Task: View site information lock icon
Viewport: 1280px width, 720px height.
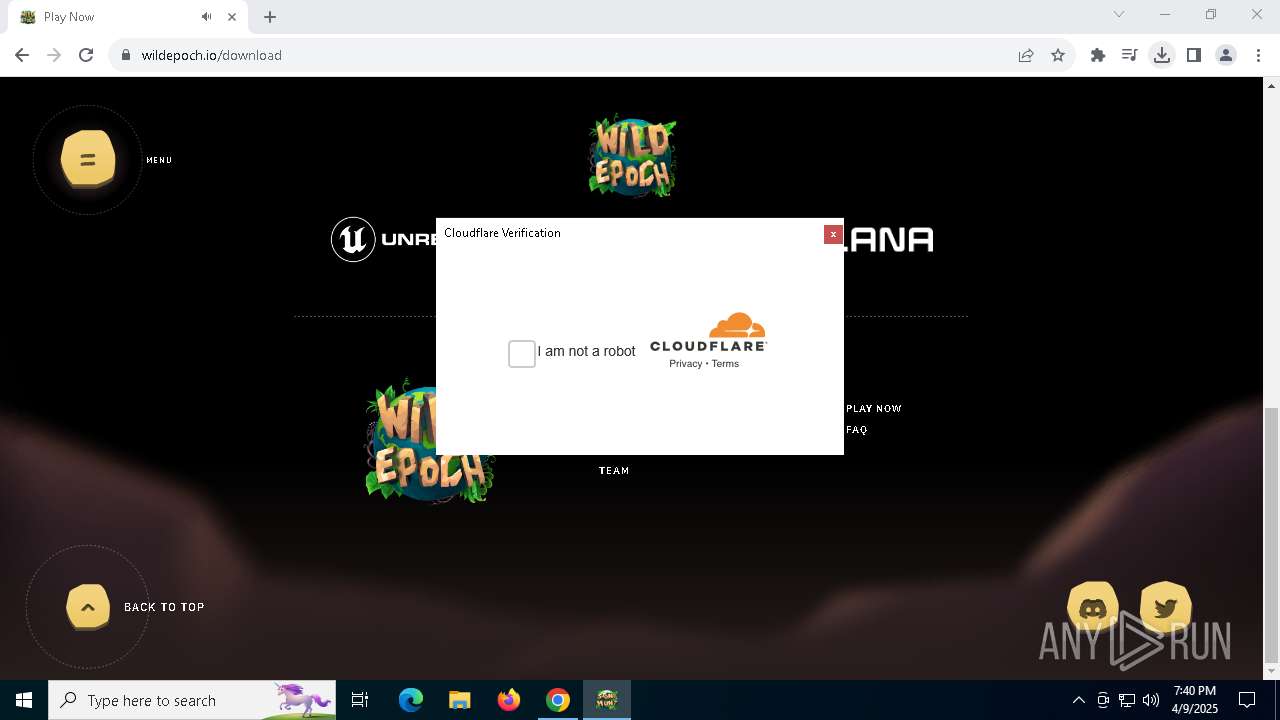Action: click(126, 55)
